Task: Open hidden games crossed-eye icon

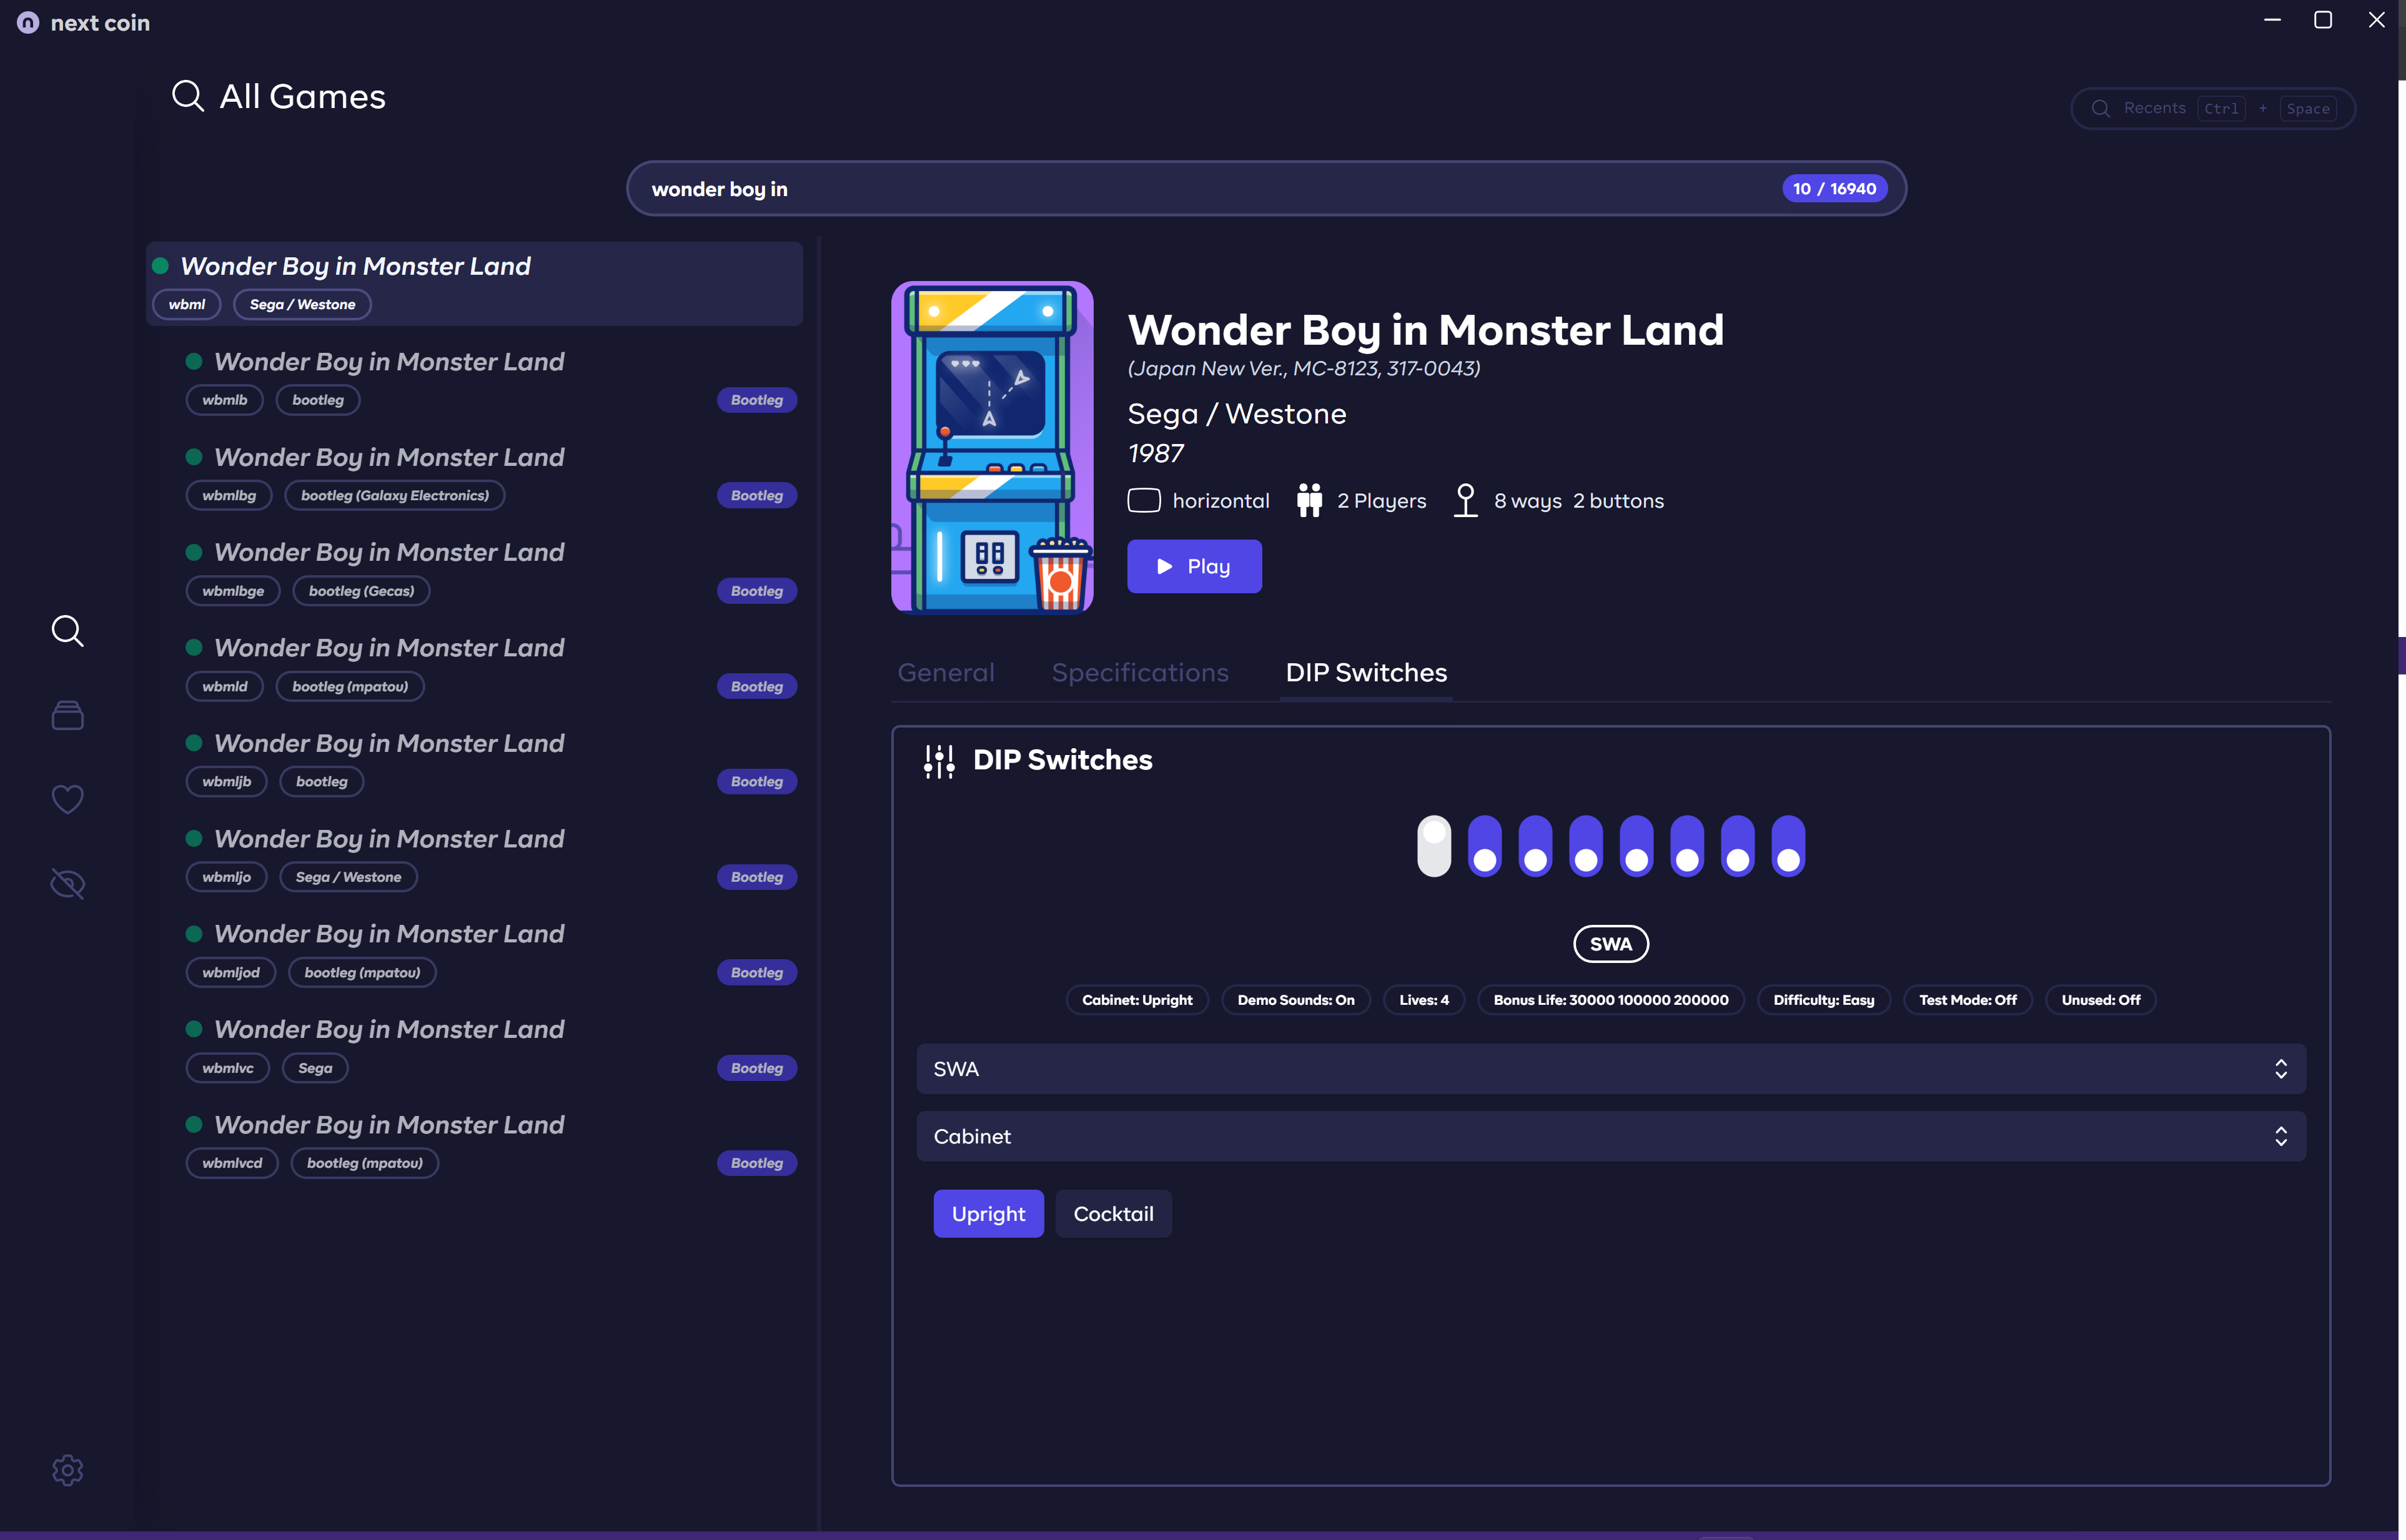Action: click(x=67, y=884)
